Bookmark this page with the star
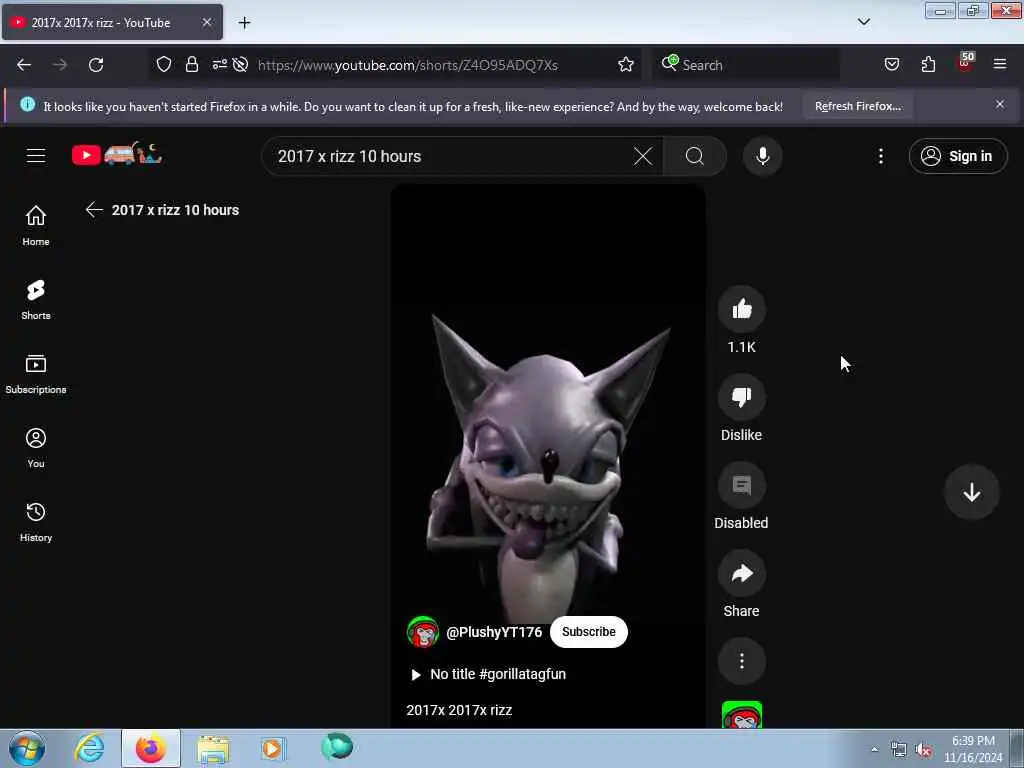Viewport: 1024px width, 768px height. (x=626, y=64)
